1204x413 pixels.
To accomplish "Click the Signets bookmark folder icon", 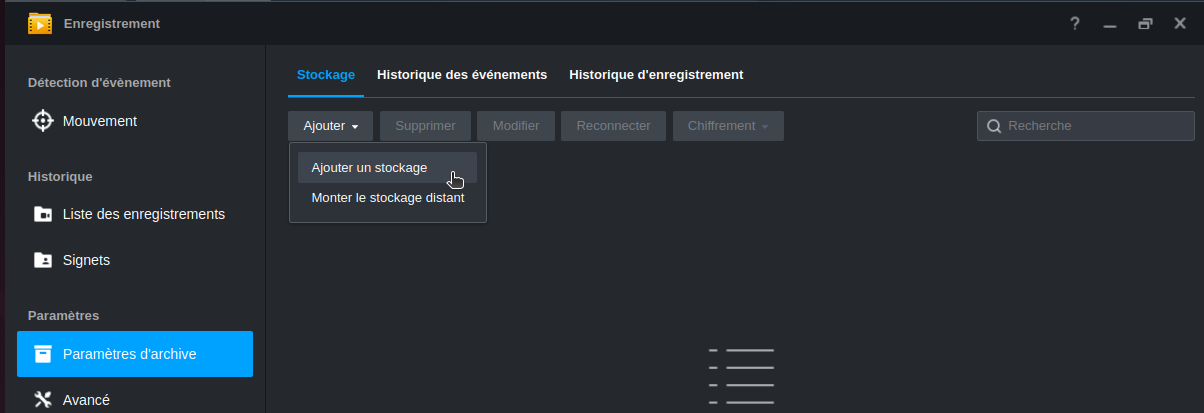I will (42, 260).
